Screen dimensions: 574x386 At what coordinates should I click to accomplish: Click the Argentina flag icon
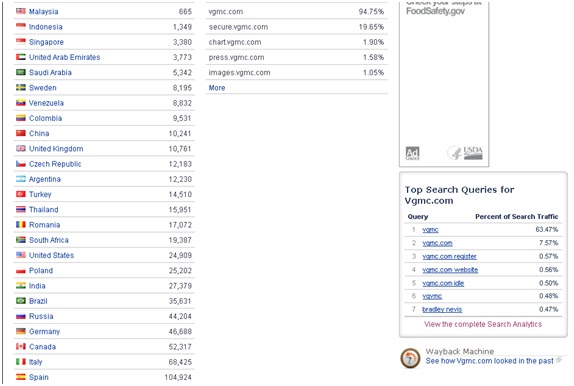click(x=21, y=179)
